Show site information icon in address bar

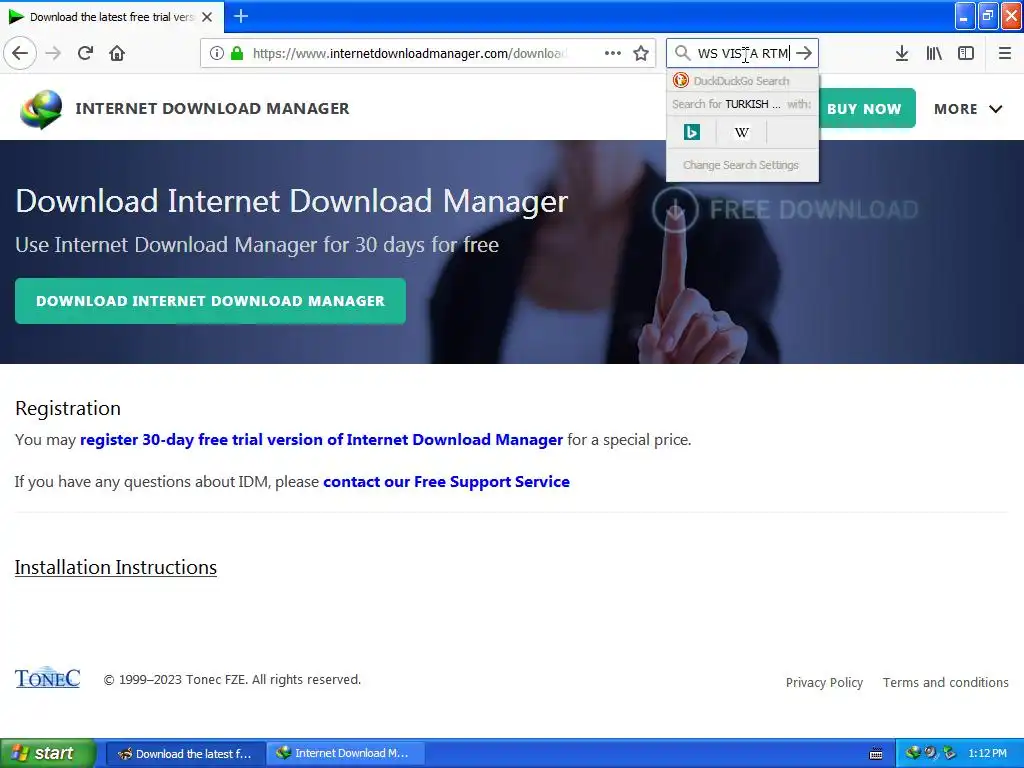click(217, 53)
